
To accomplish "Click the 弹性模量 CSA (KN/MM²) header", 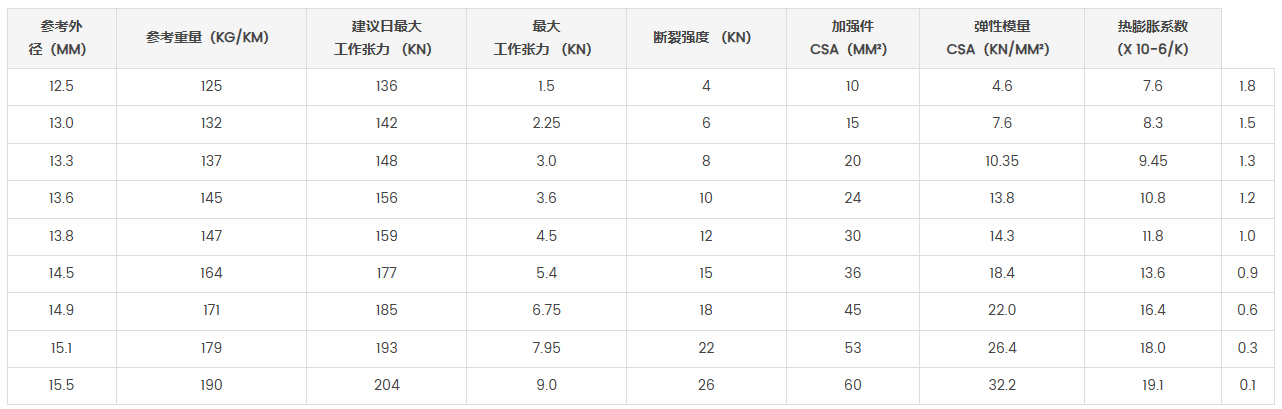I will (x=1002, y=38).
